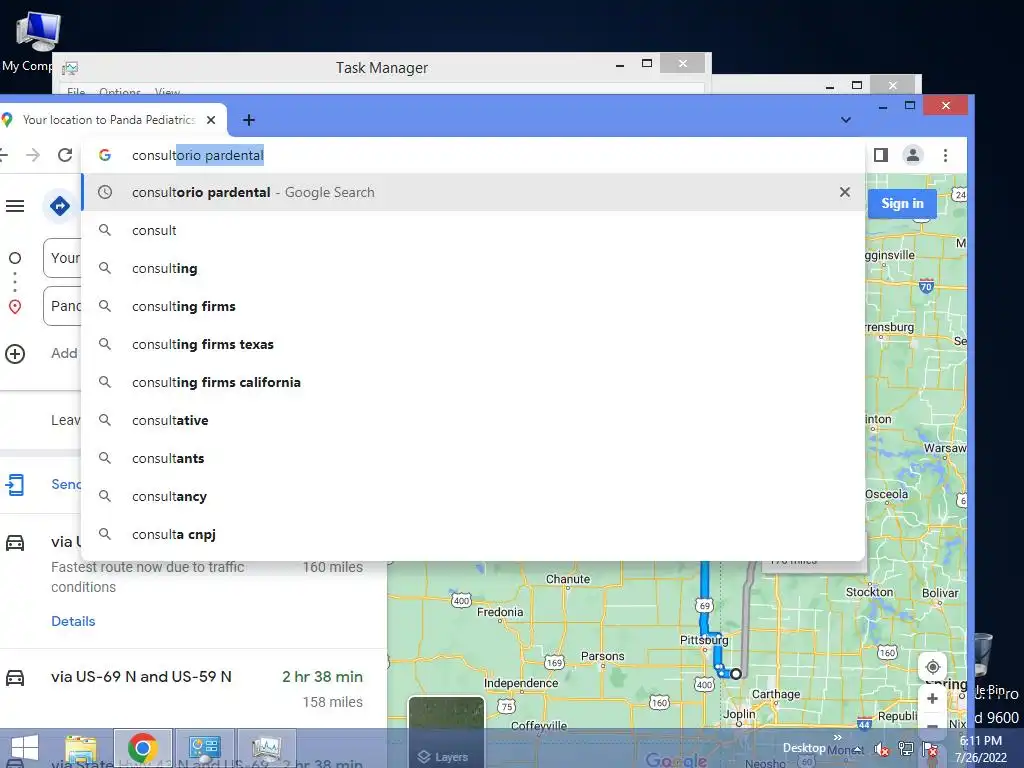Choose the 'consult' suggestion
This screenshot has width=1024, height=768.
point(473,230)
